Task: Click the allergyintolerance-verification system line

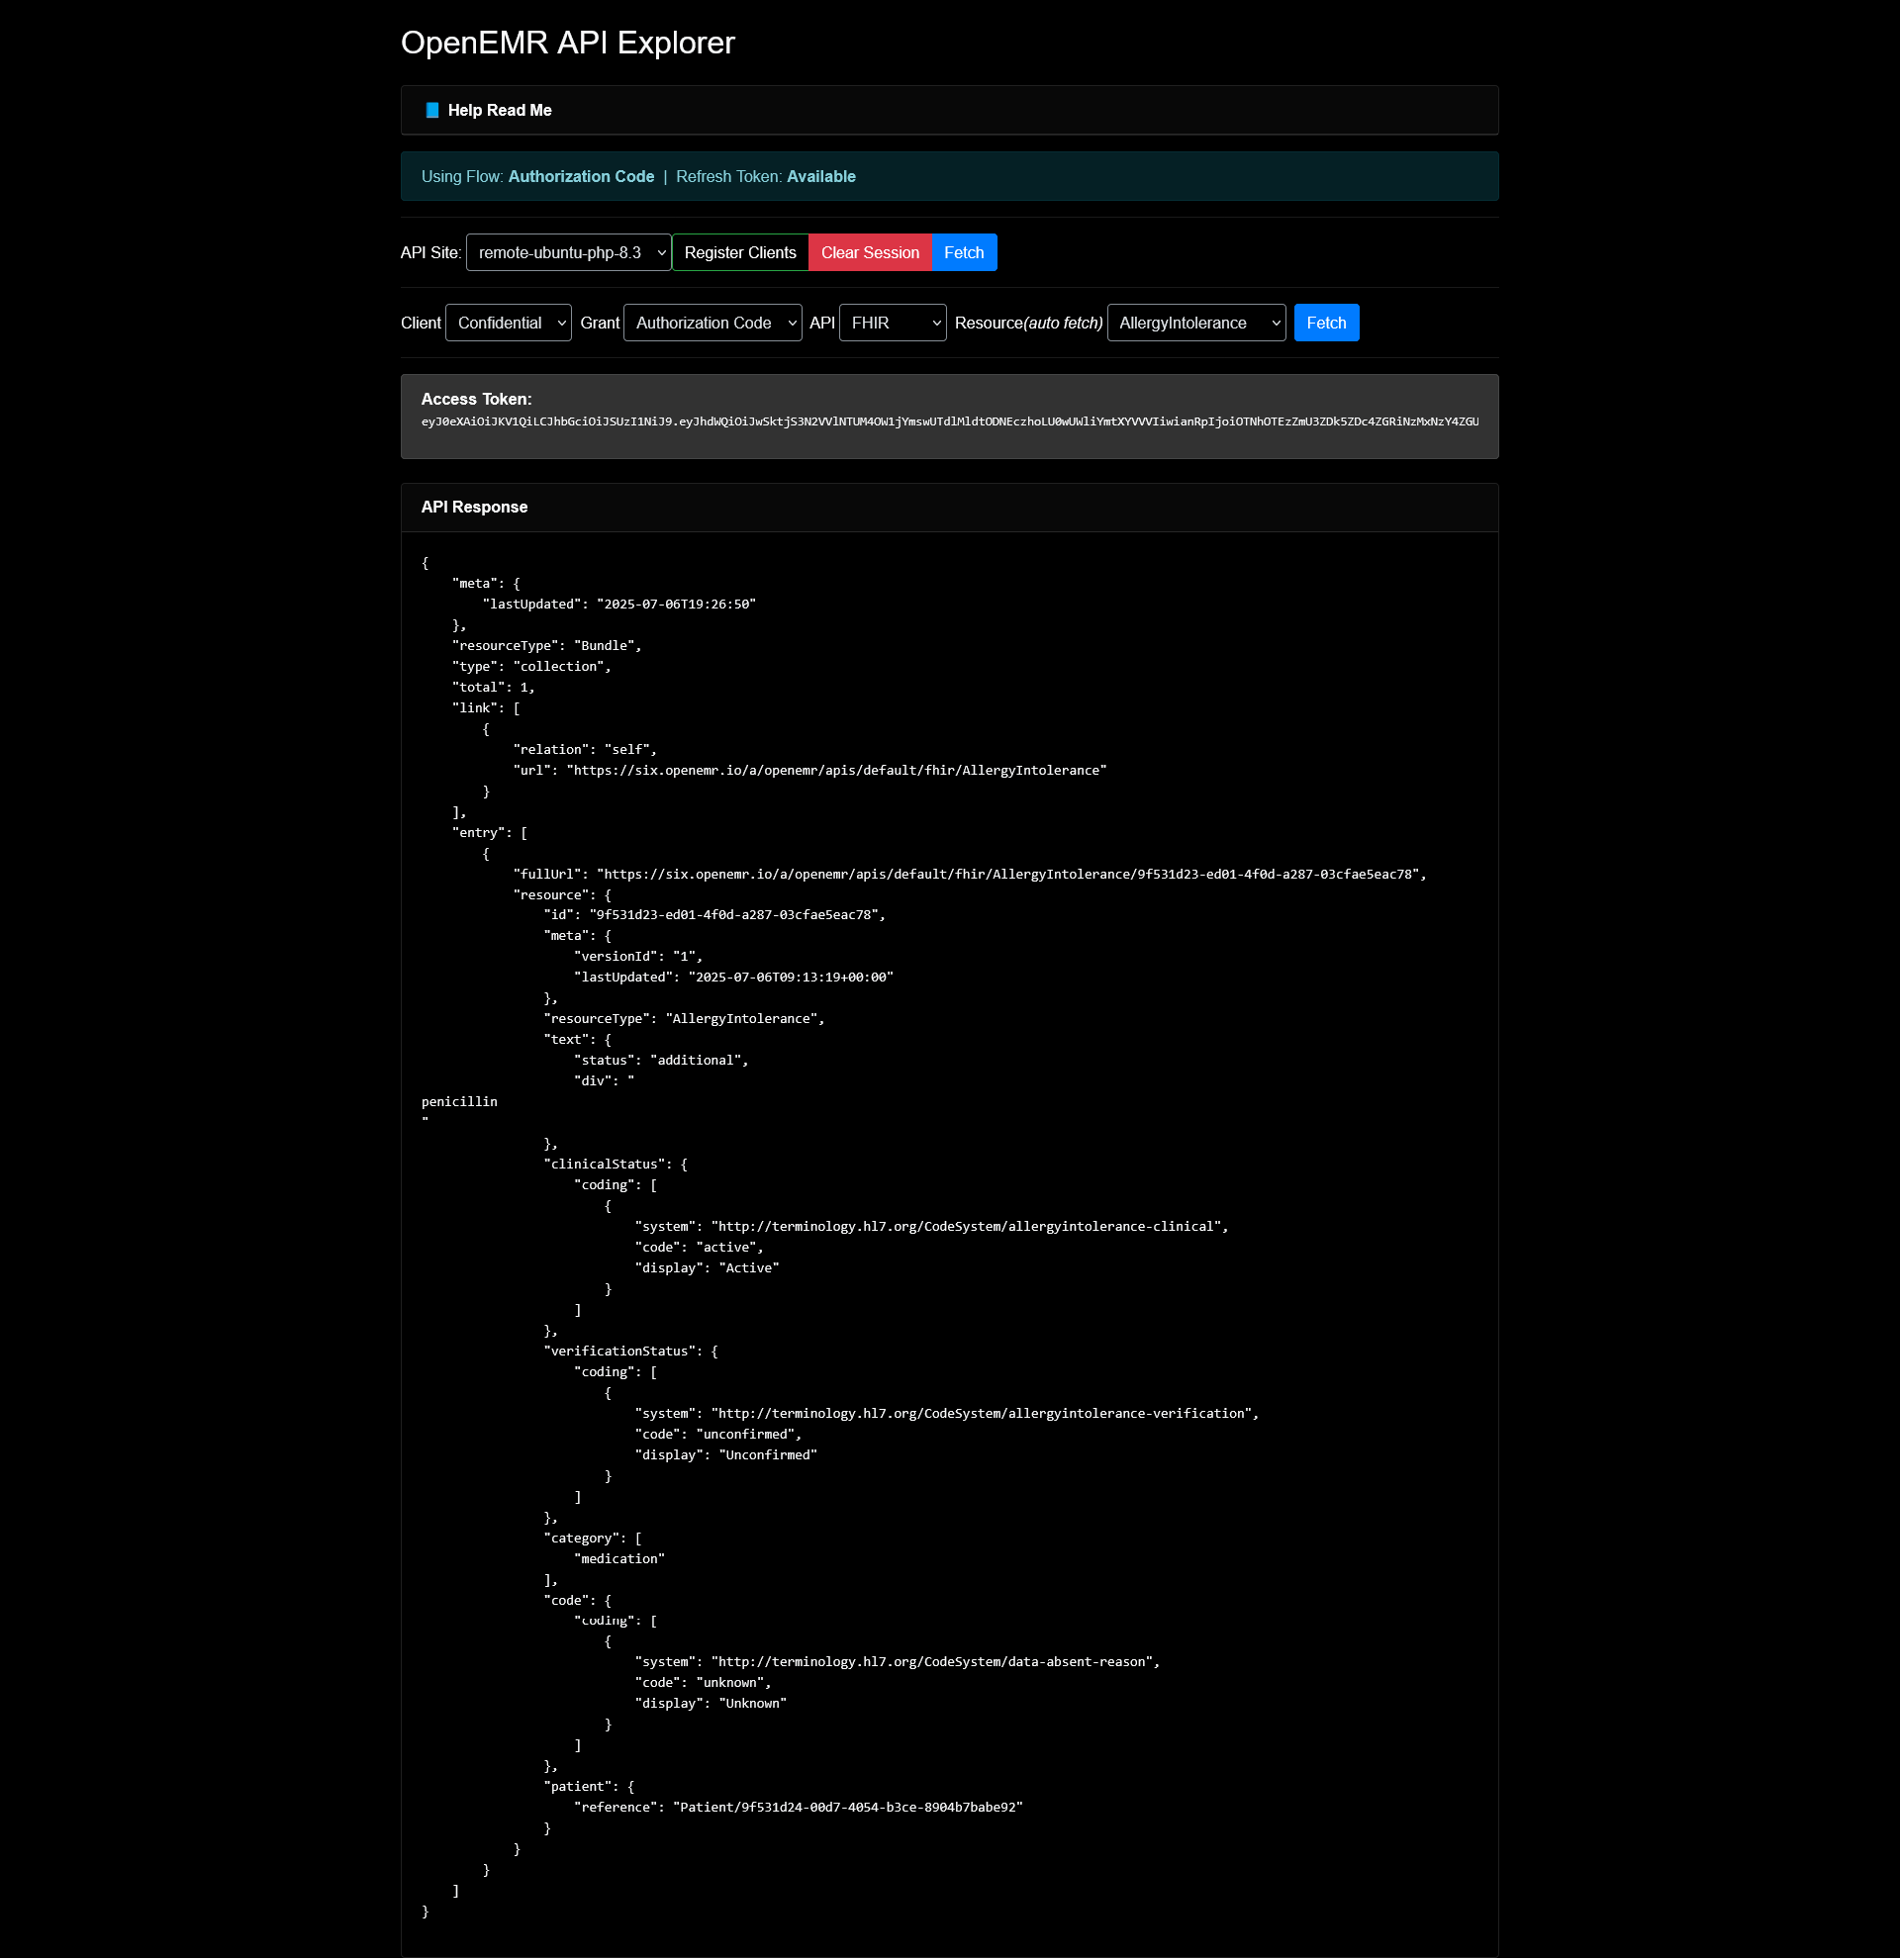Action: tap(946, 1414)
